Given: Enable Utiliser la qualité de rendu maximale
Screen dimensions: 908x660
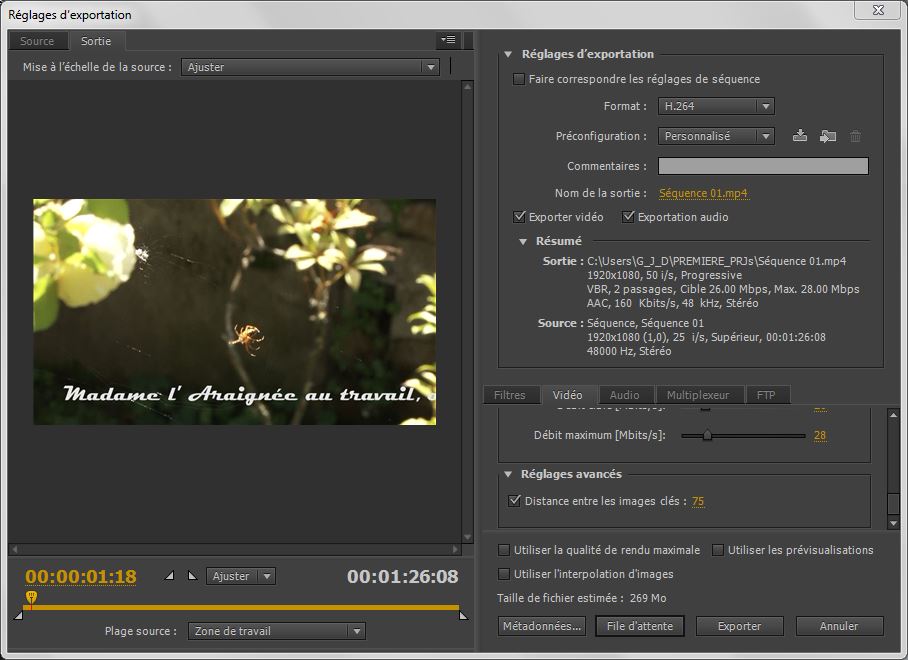Looking at the screenshot, I should [x=504, y=550].
